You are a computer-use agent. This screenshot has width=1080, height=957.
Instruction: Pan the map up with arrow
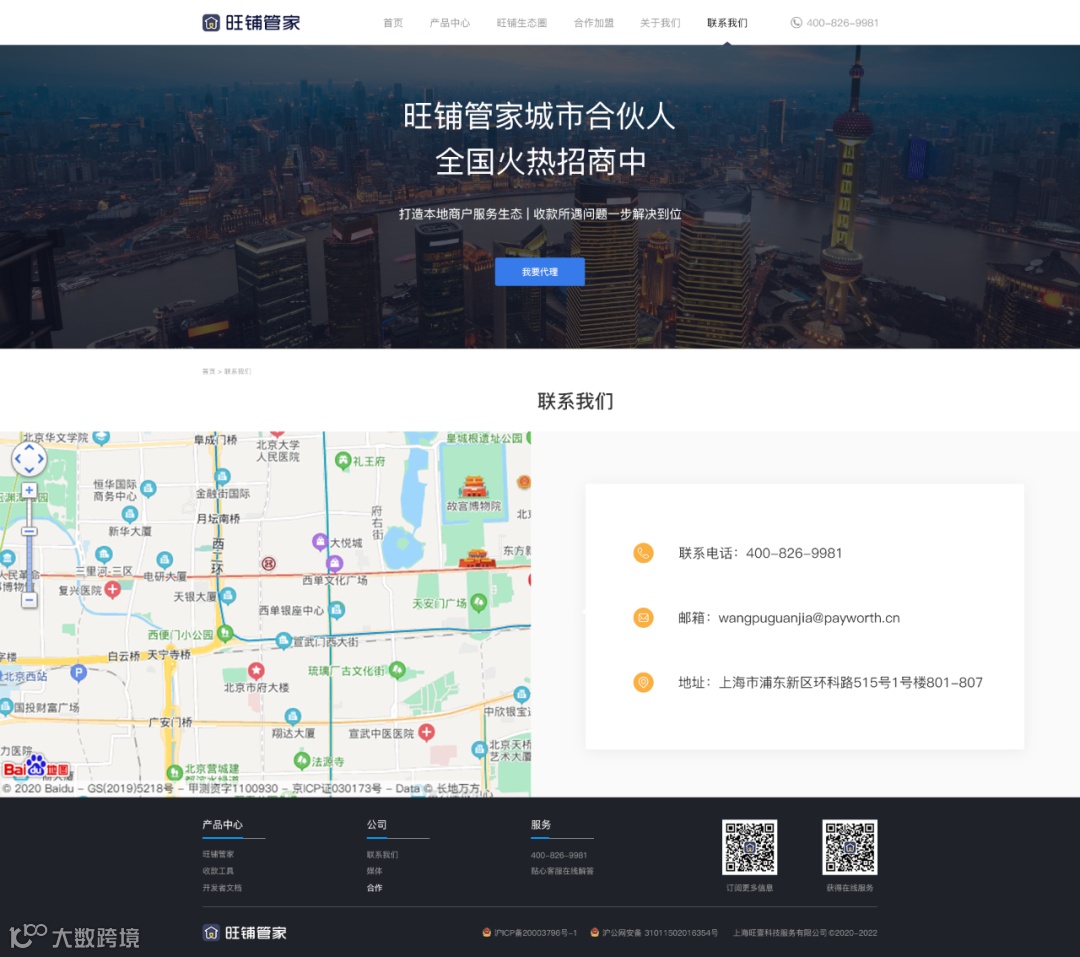[x=29, y=447]
